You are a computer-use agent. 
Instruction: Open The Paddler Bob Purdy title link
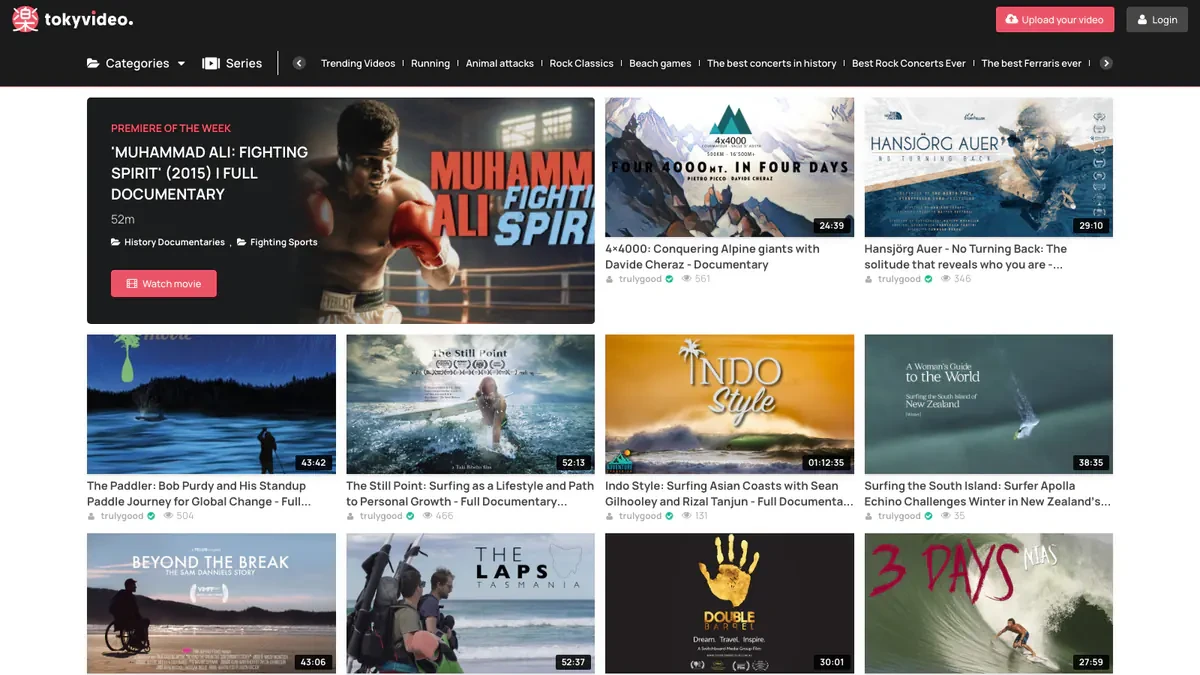[199, 494]
